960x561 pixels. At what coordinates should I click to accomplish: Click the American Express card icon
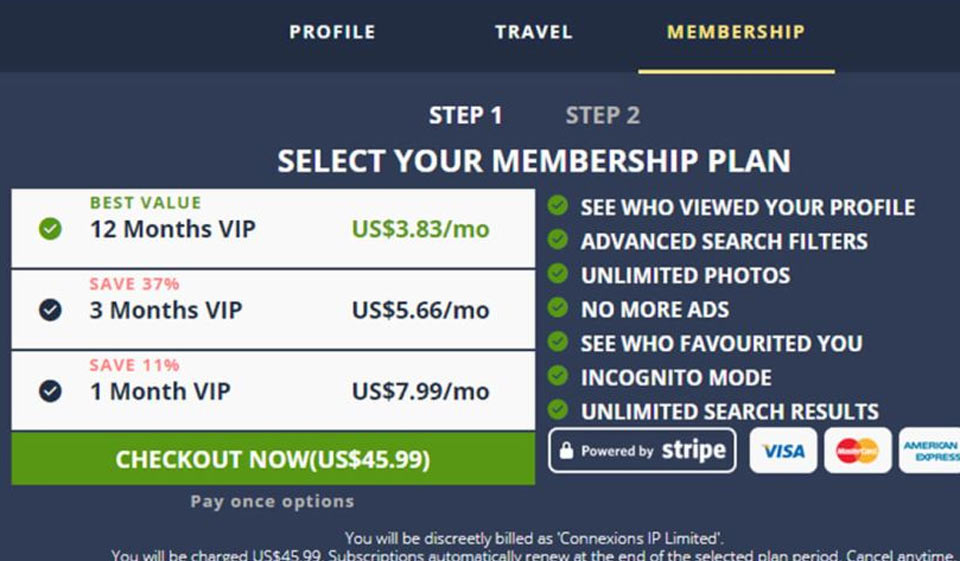930,451
